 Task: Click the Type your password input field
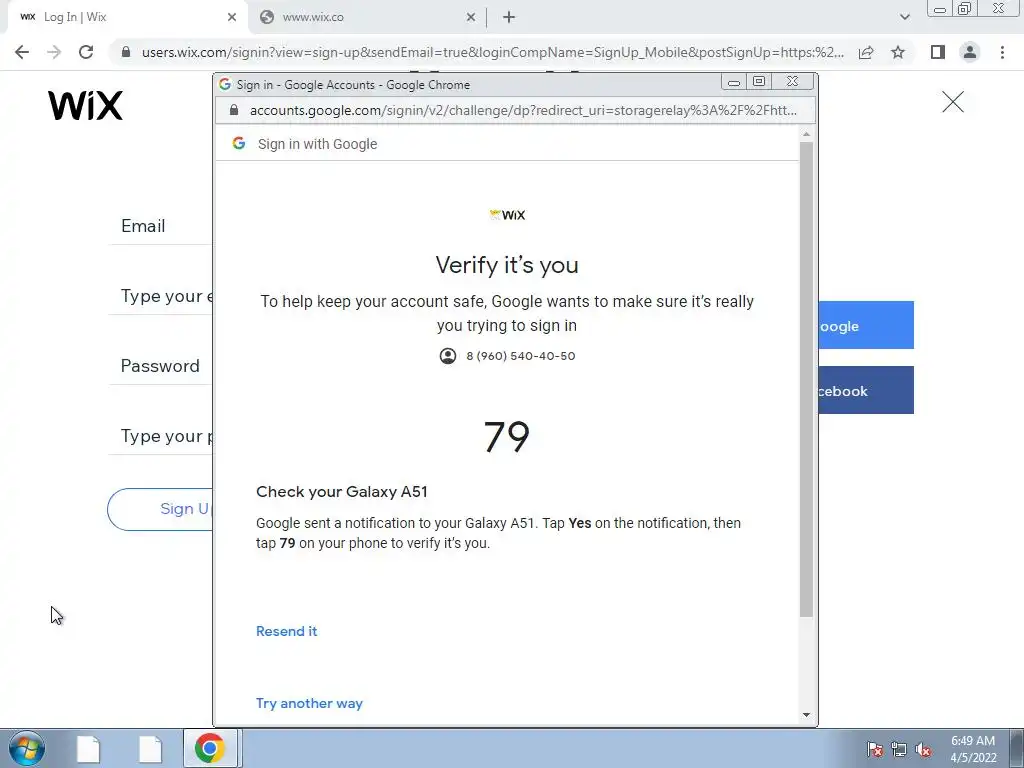pos(161,436)
